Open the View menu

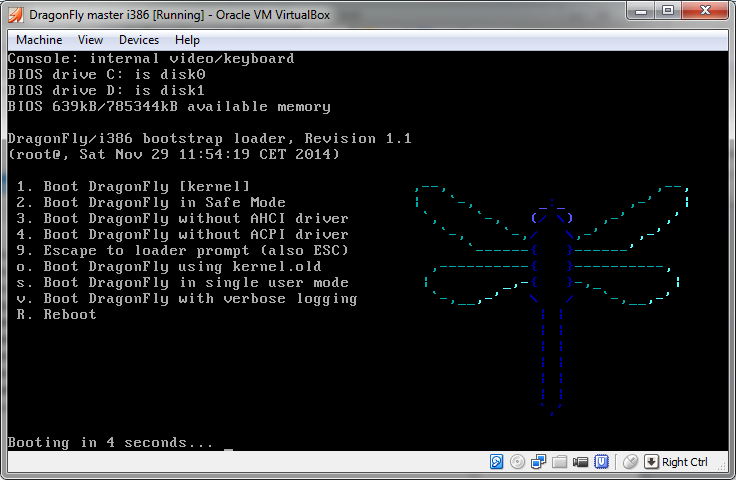click(x=90, y=40)
